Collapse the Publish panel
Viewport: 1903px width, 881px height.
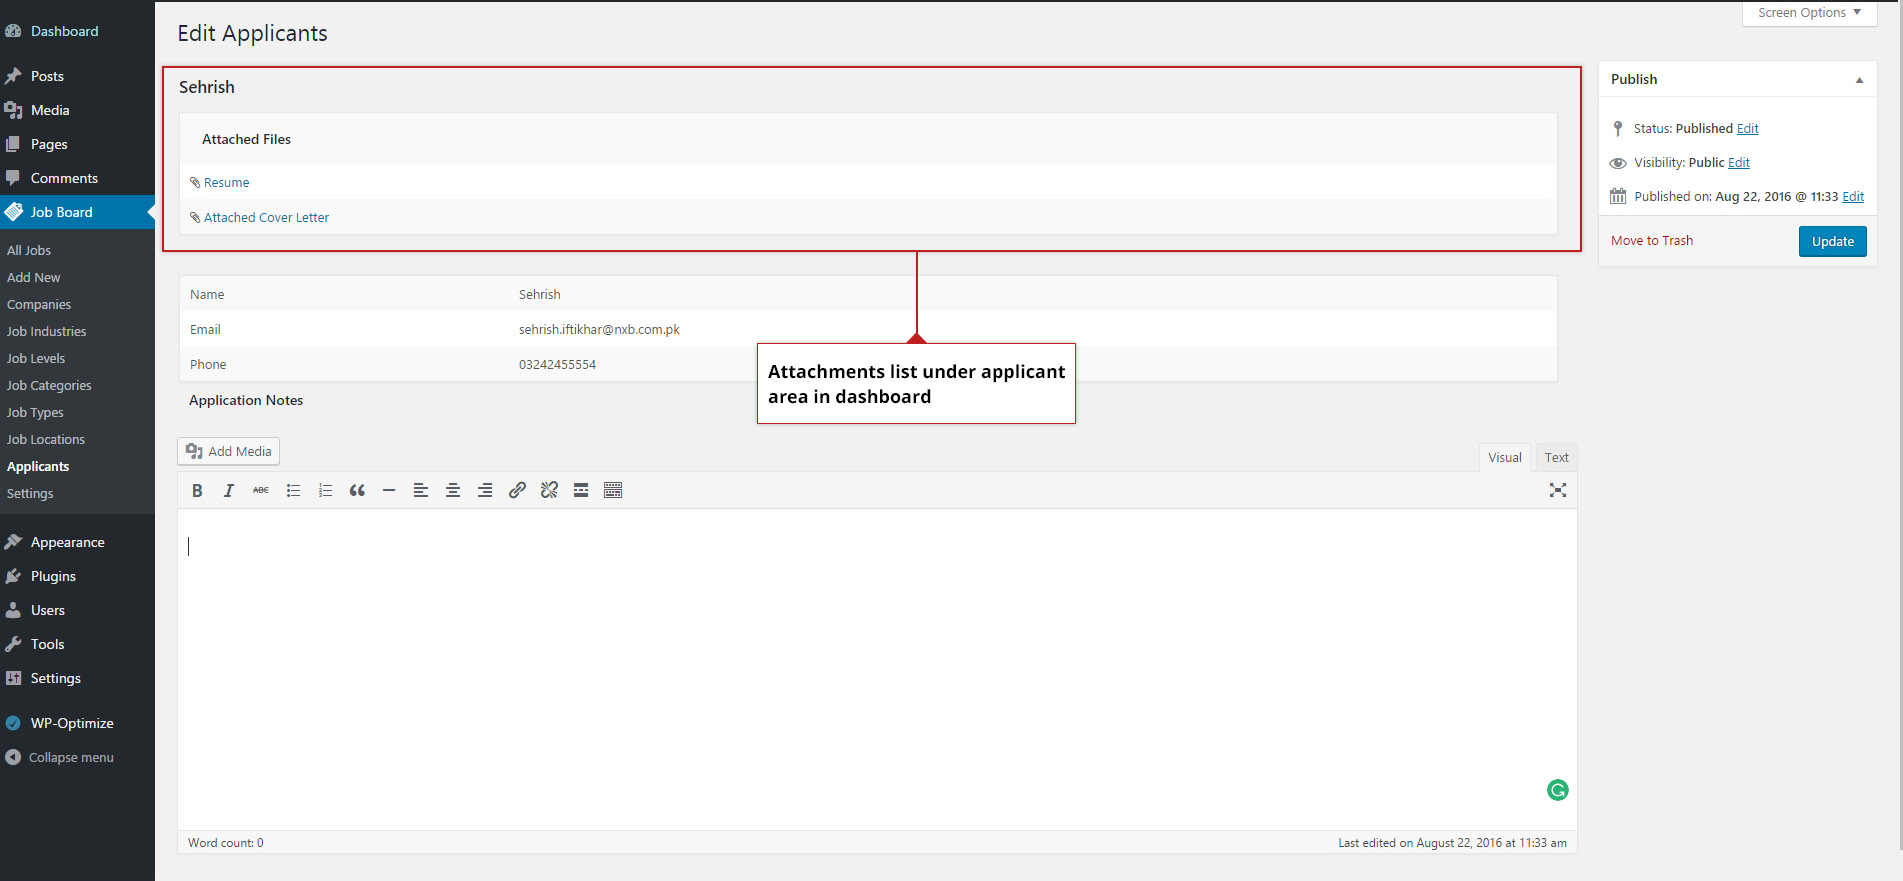coord(1859,80)
